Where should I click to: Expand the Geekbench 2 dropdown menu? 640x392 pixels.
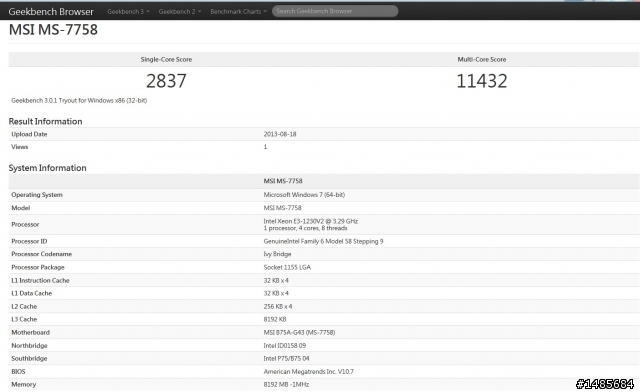tap(180, 11)
